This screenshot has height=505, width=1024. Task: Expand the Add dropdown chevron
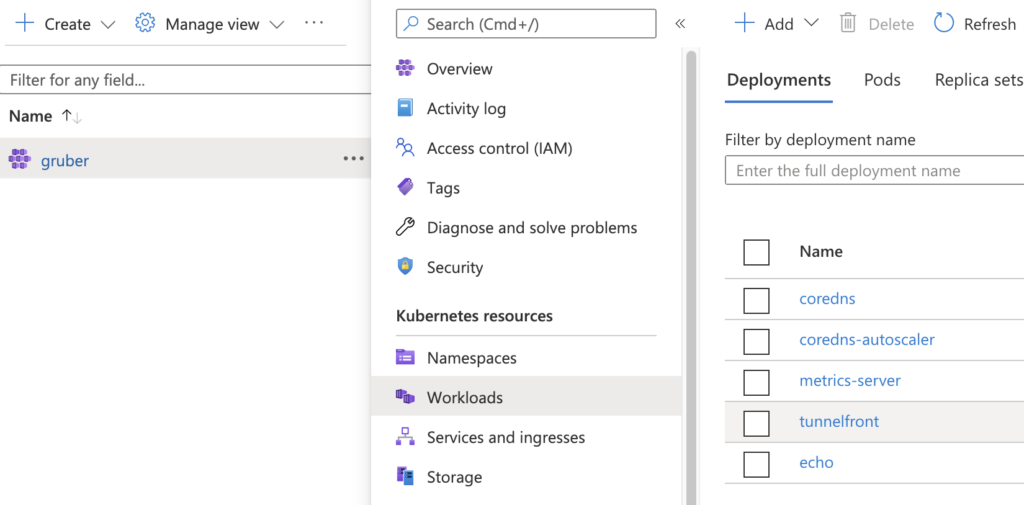(811, 23)
